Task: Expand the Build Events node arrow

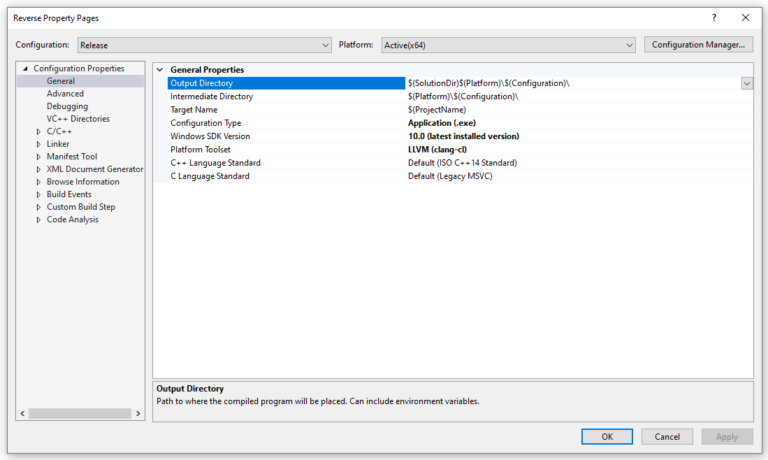Action: [x=39, y=195]
